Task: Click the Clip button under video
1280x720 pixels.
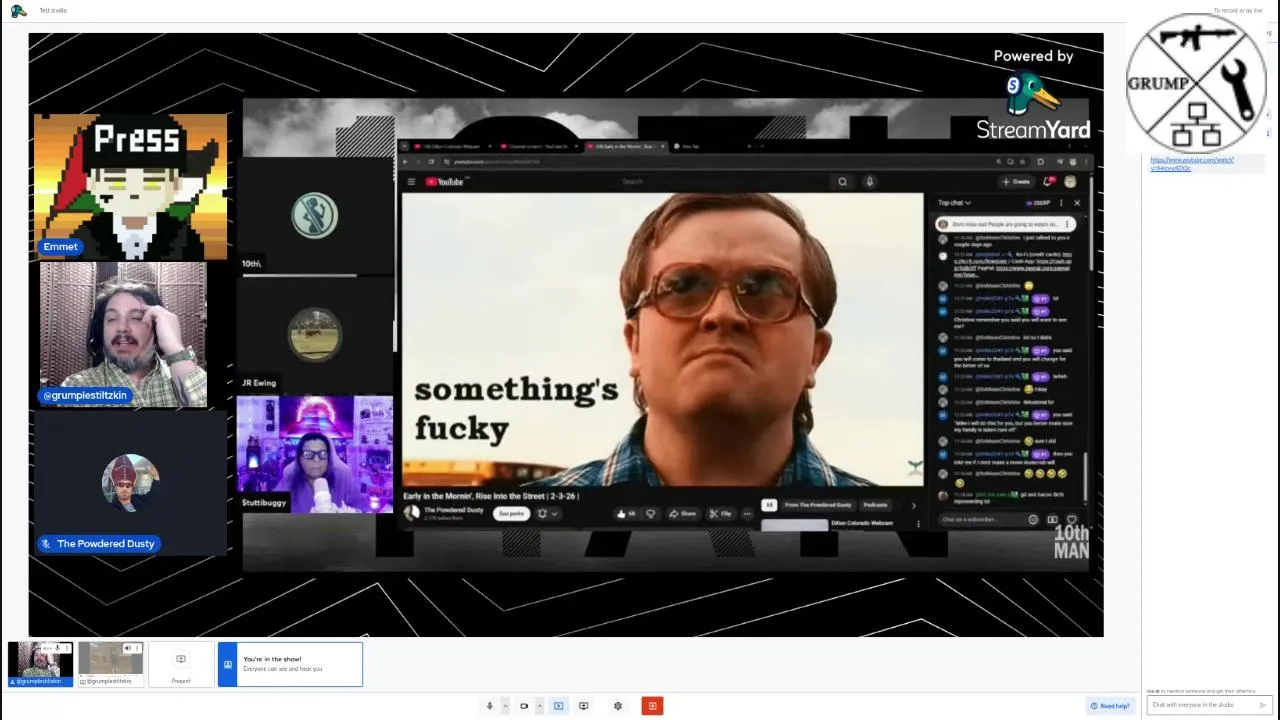Action: (720, 514)
